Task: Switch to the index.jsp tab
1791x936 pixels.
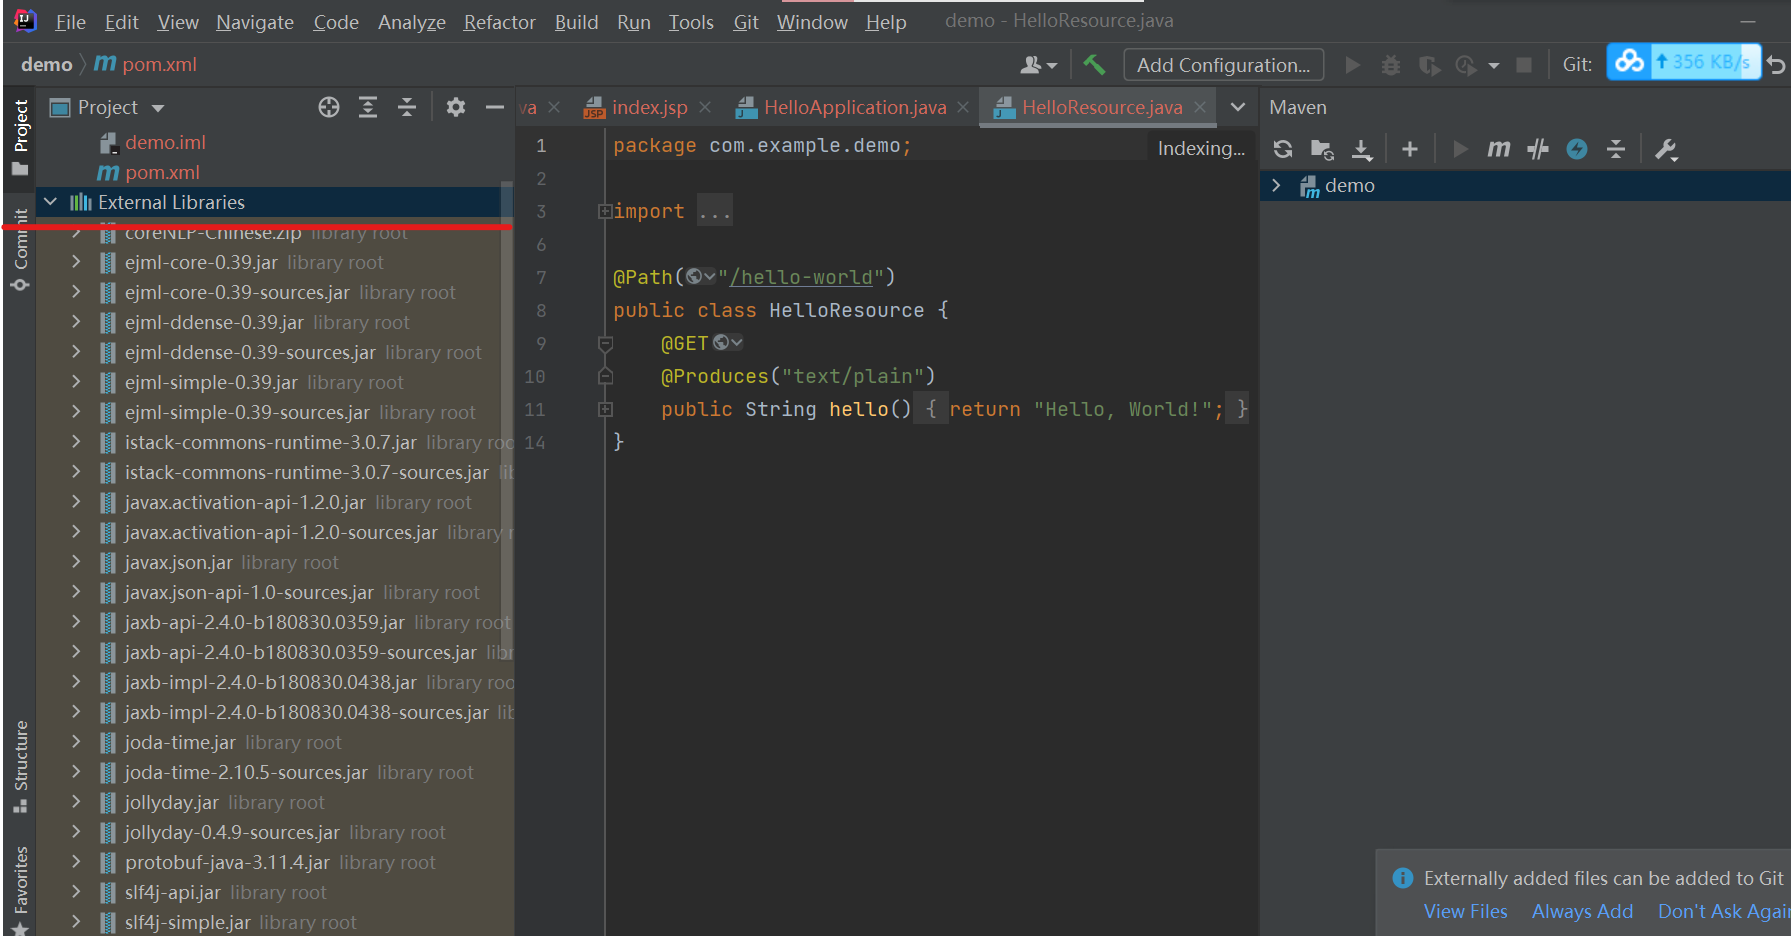Action: click(649, 107)
